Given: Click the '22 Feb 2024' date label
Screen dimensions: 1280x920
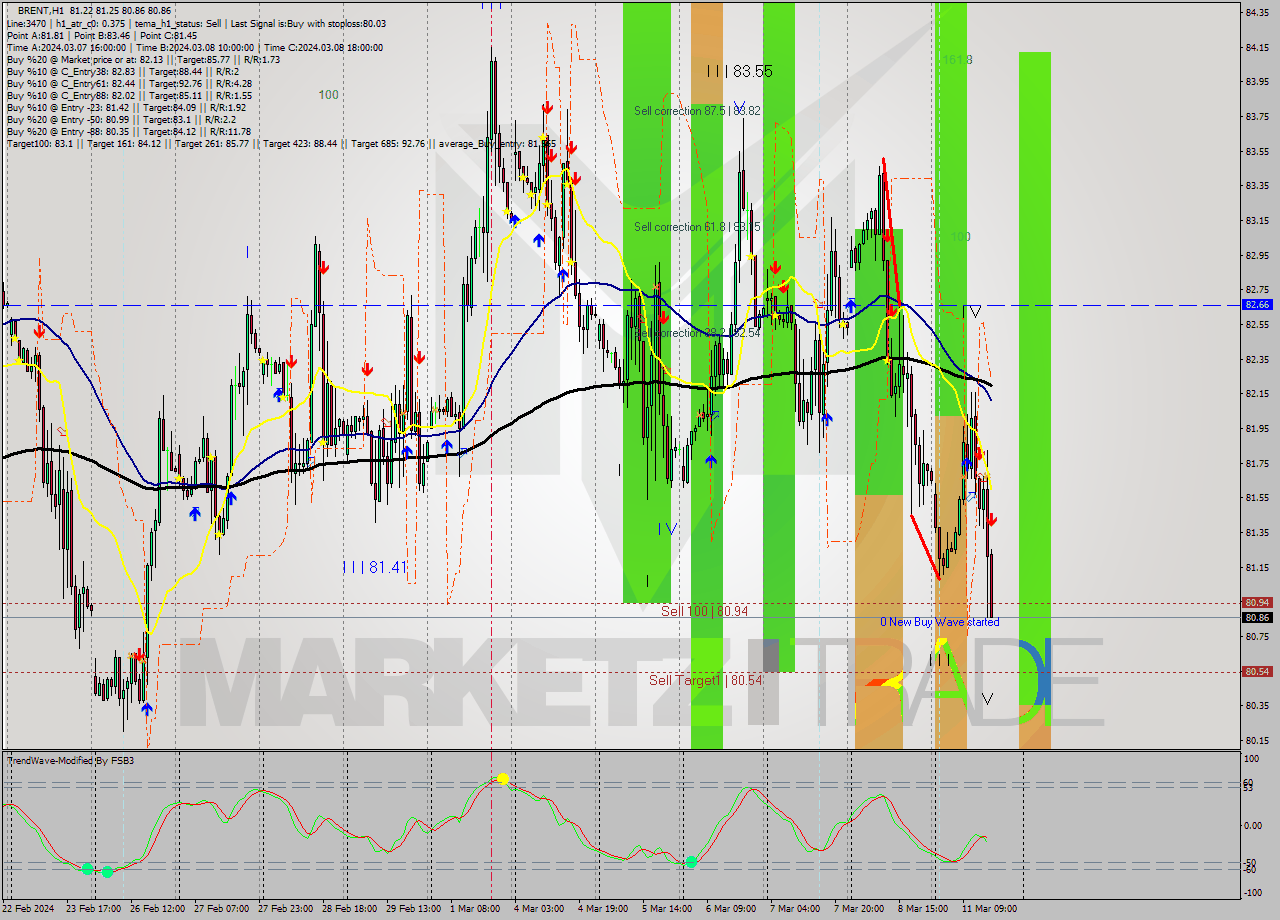Looking at the screenshot, I should tap(30, 908).
